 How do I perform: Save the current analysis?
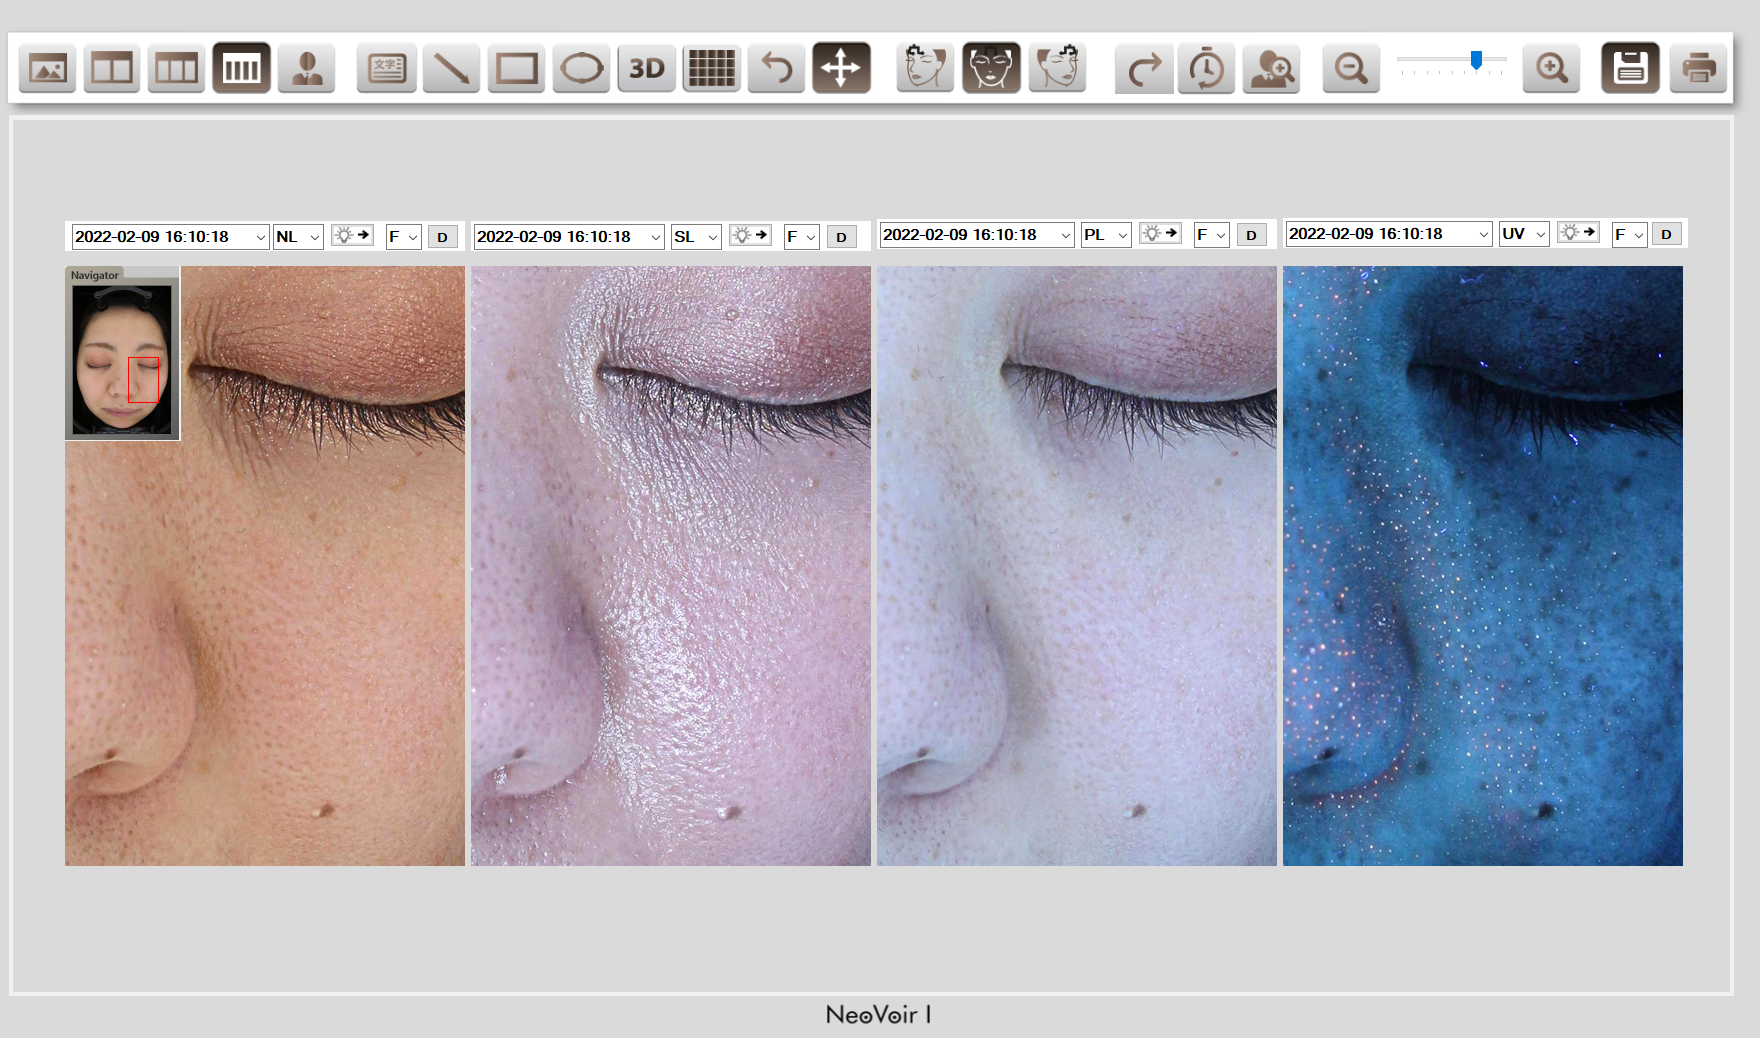tap(1630, 69)
